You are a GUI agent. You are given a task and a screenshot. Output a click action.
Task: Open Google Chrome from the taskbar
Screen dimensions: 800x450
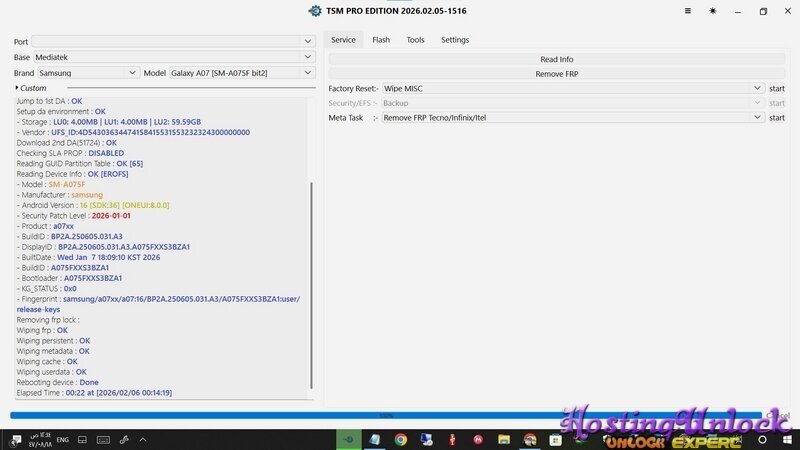[400, 439]
